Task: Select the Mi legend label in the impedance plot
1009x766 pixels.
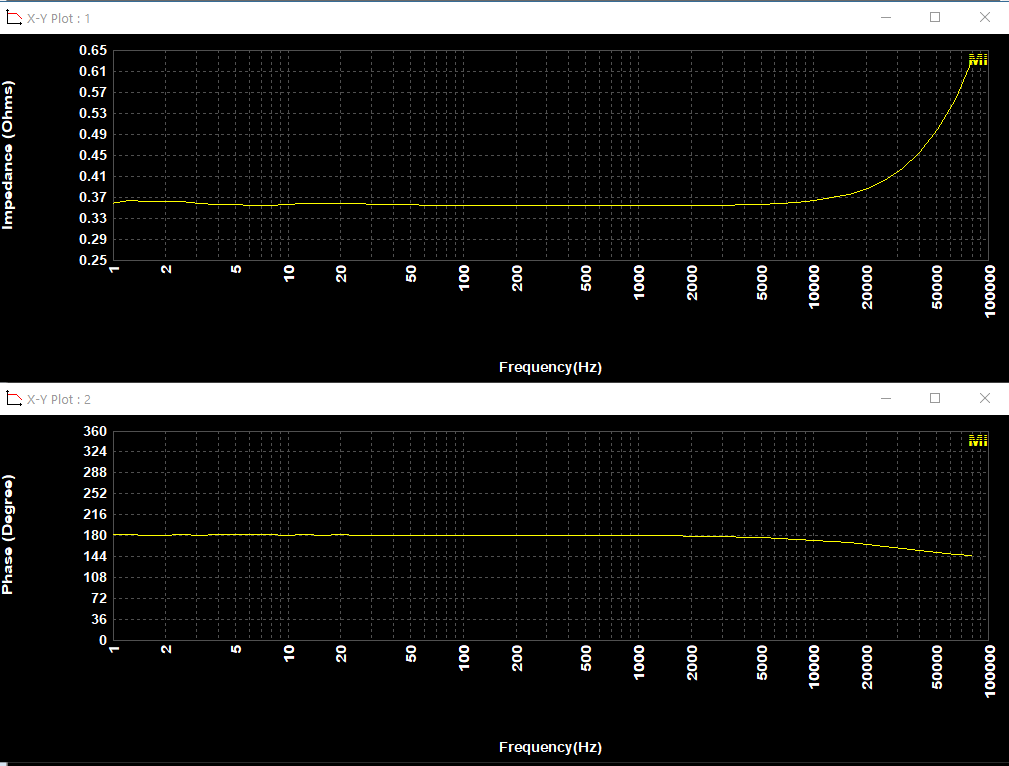Action: pos(977,58)
